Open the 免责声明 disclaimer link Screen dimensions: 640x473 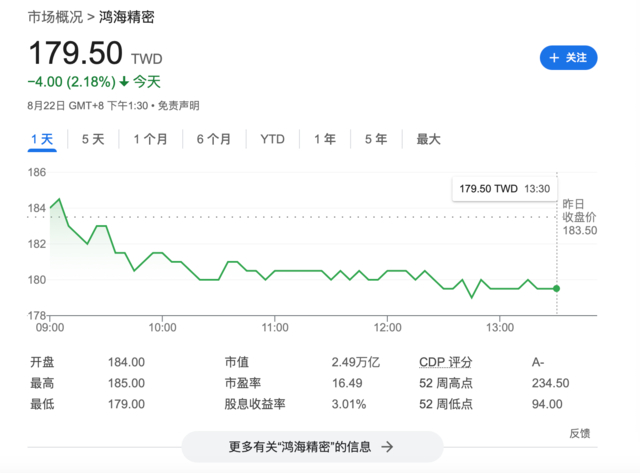(178, 106)
